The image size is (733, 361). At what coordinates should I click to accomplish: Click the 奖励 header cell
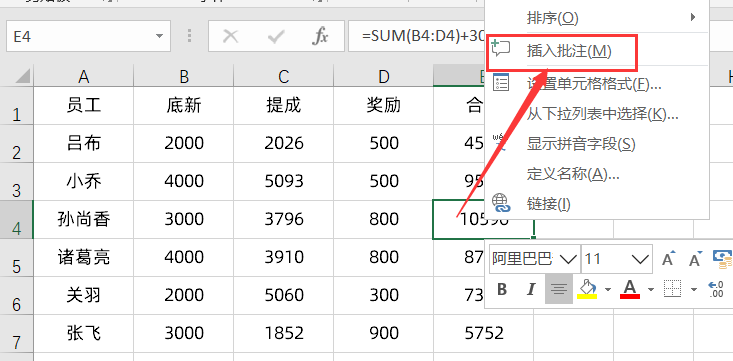384,106
